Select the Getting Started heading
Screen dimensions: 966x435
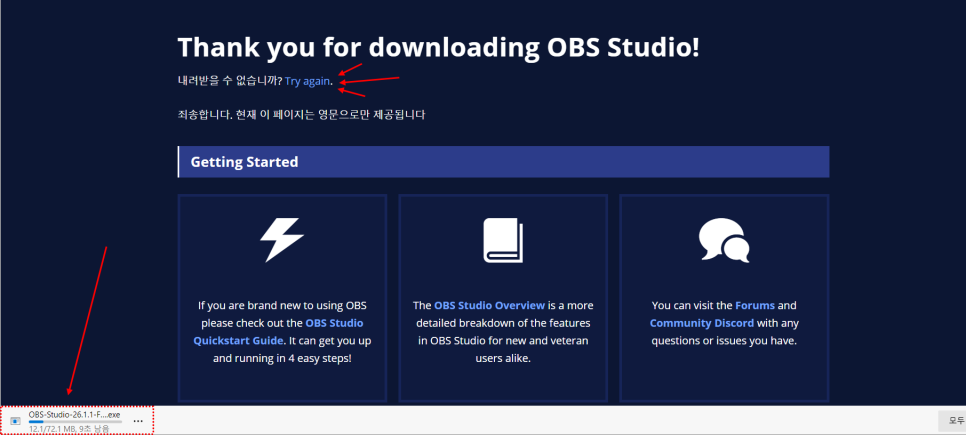click(244, 162)
